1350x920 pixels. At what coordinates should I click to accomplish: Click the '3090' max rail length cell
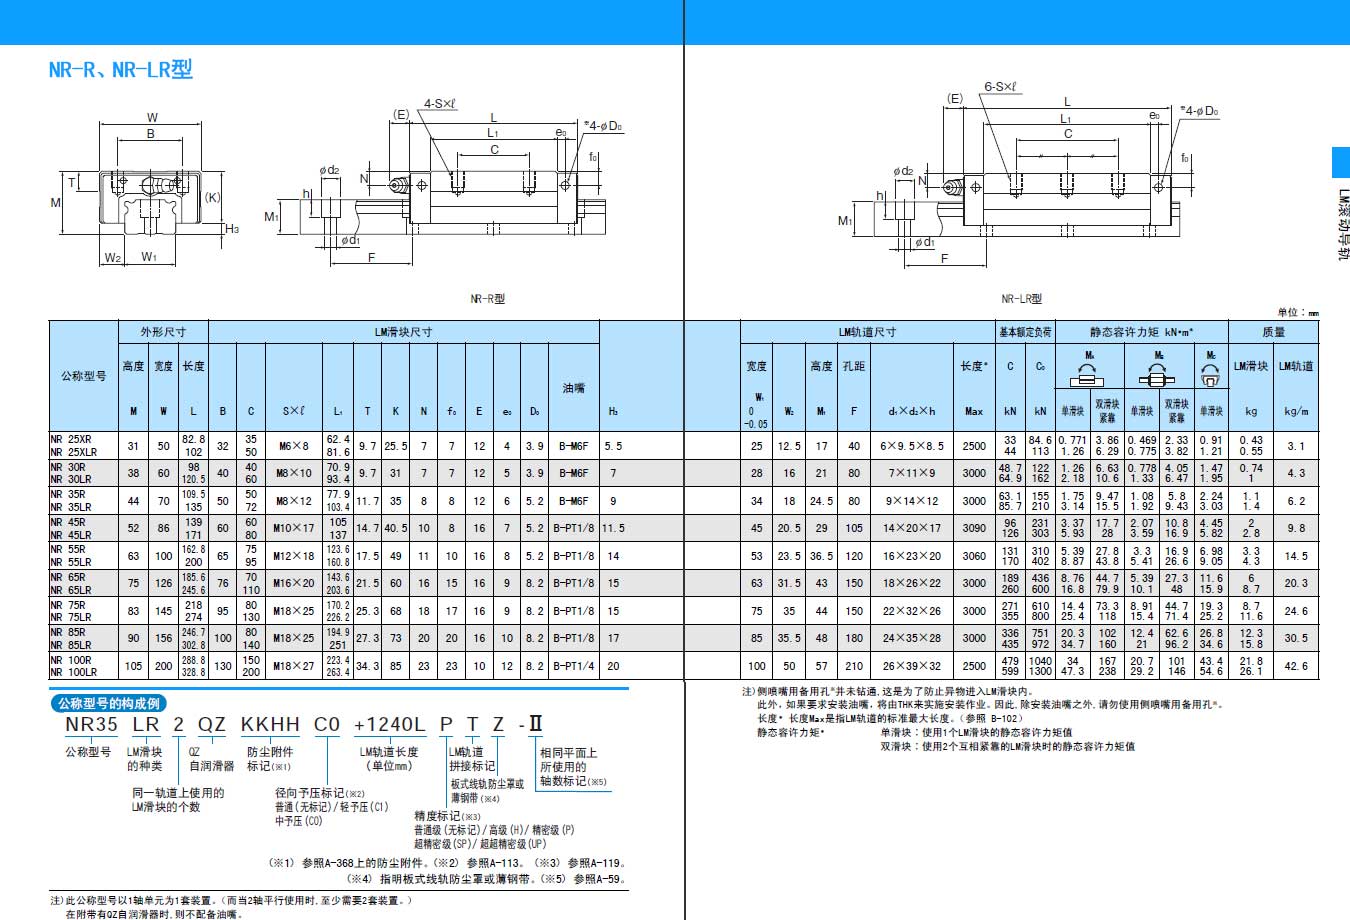[x=974, y=528]
